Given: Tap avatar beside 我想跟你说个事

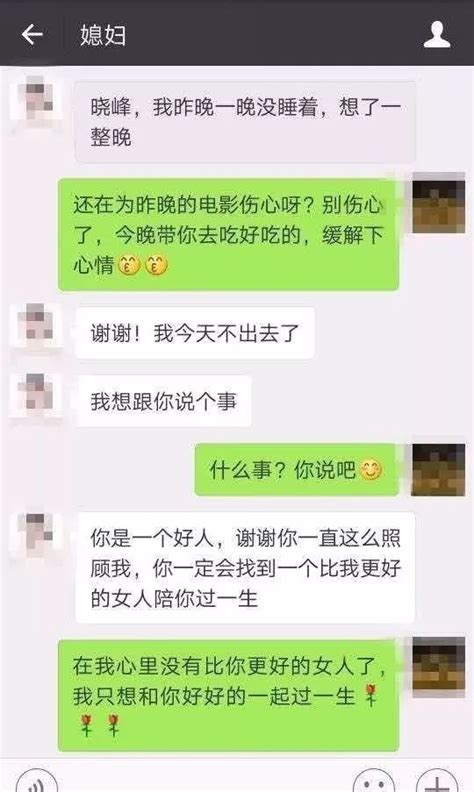Looking at the screenshot, I should click(x=36, y=395).
